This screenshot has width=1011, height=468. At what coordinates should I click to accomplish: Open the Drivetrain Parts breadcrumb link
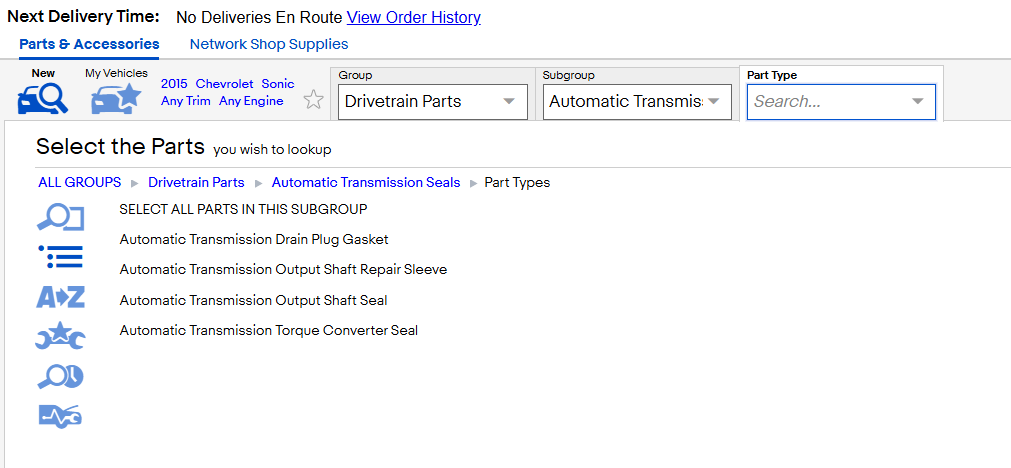pos(197,182)
